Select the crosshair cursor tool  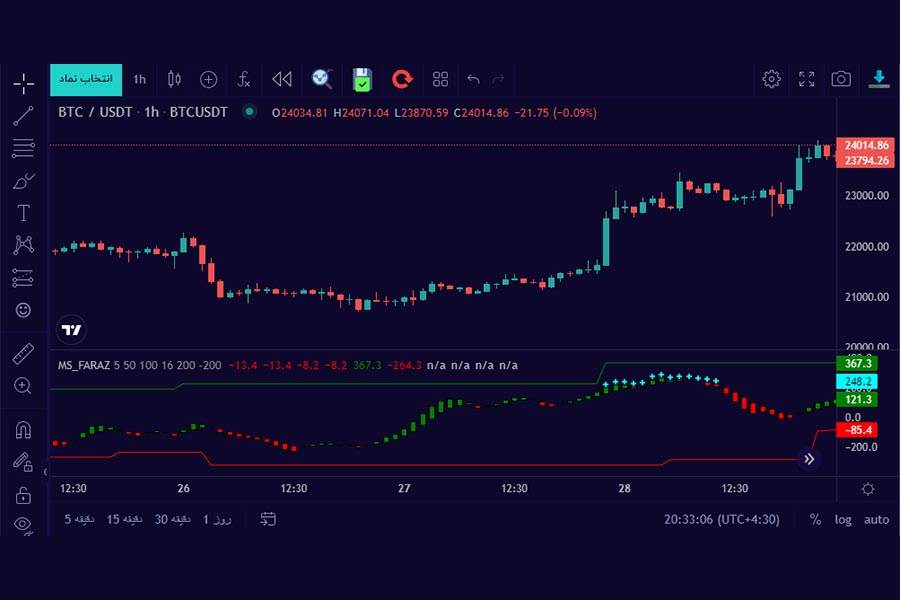pos(24,83)
